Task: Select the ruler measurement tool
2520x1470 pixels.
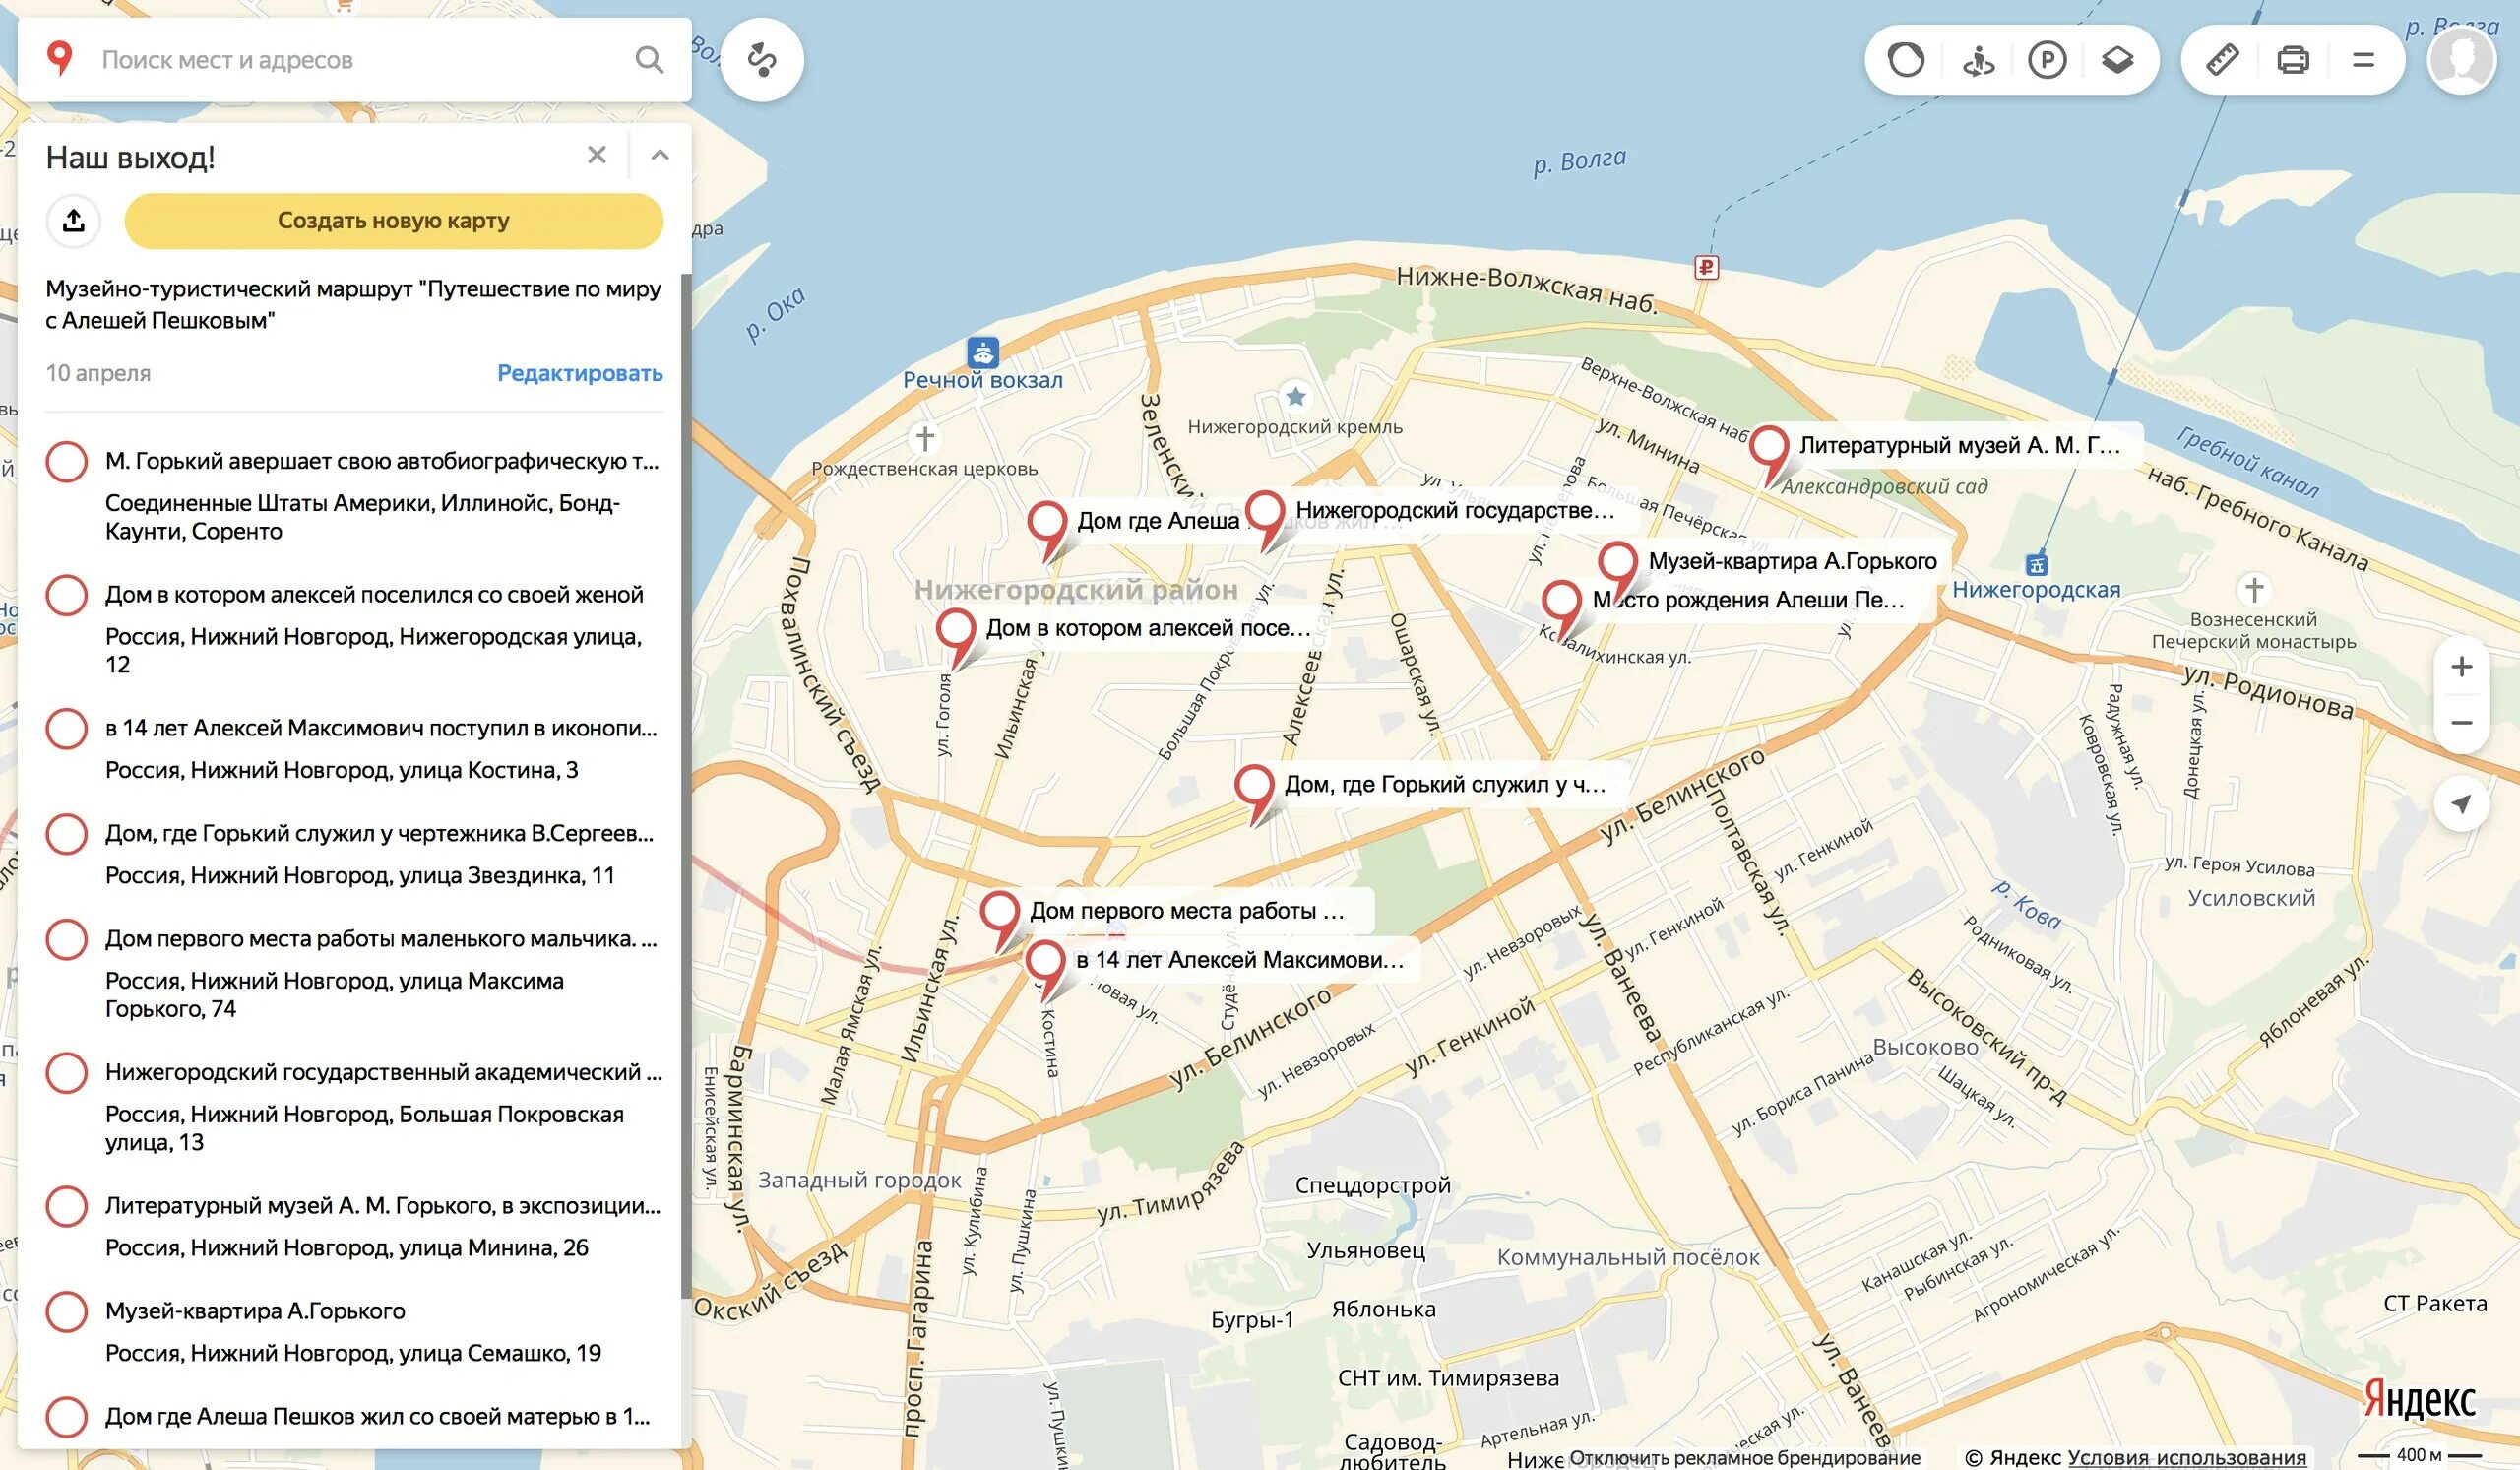Action: point(2222,61)
